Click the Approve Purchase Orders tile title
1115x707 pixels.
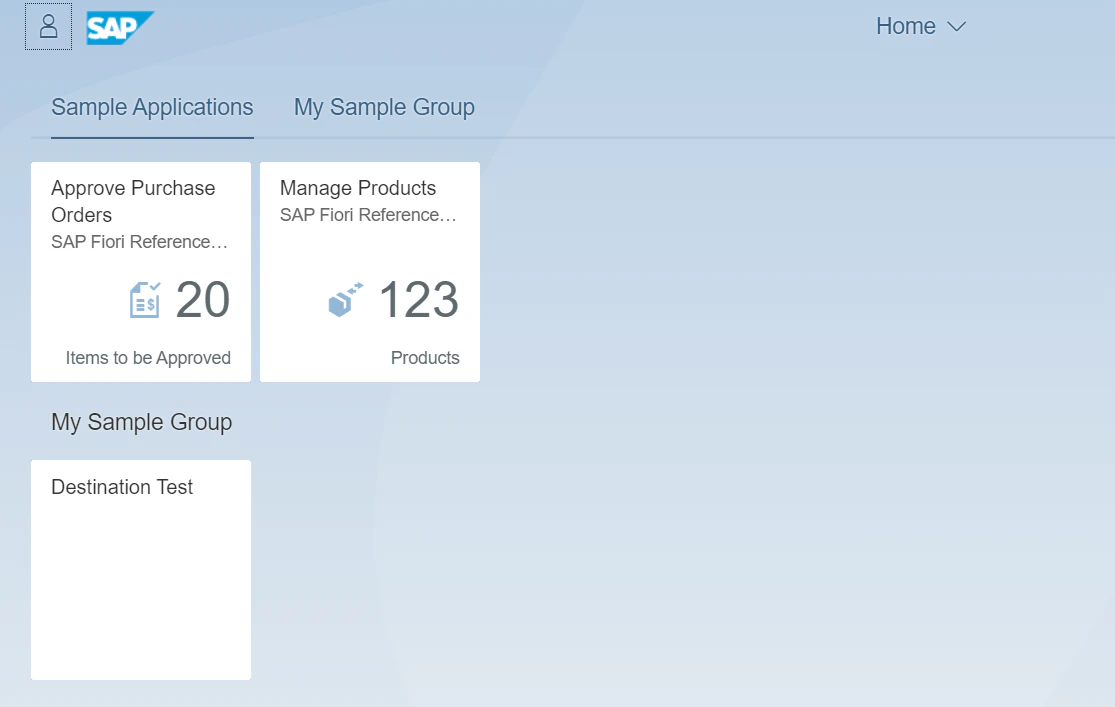(x=133, y=201)
